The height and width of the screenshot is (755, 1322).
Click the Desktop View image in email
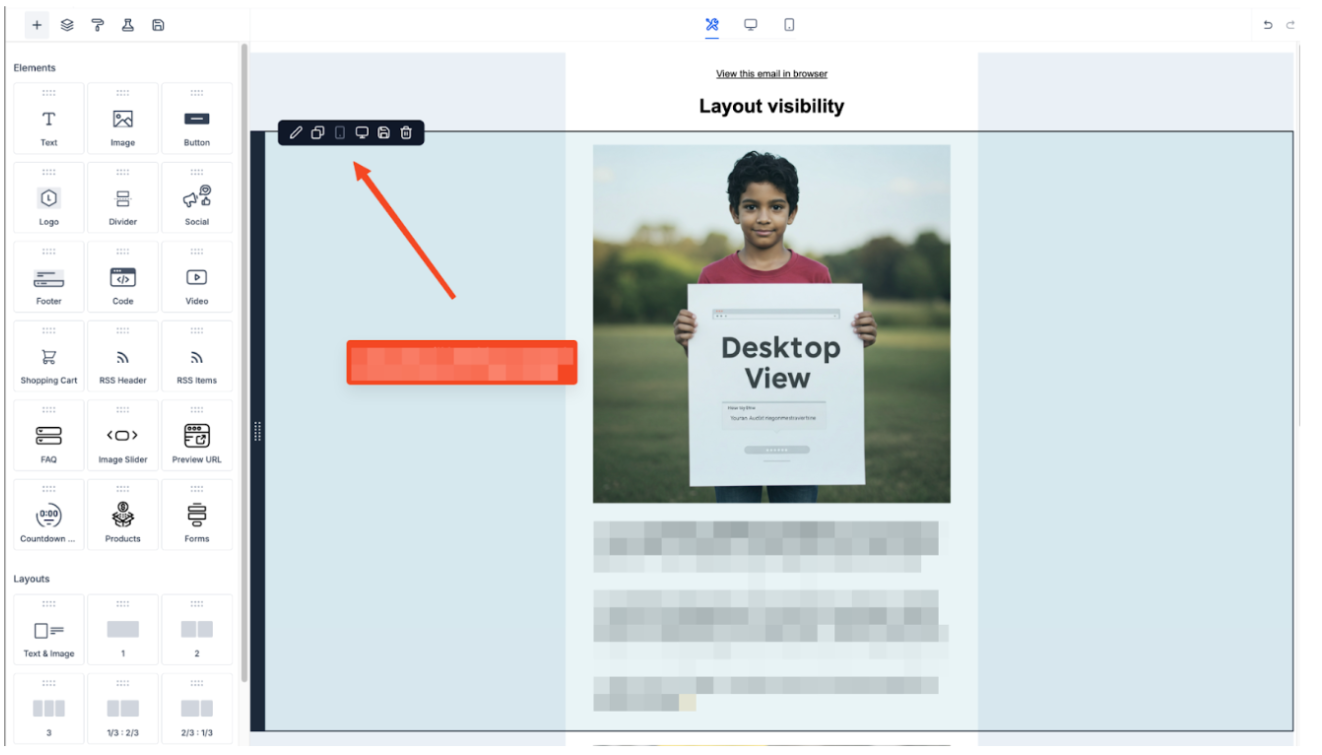point(771,323)
